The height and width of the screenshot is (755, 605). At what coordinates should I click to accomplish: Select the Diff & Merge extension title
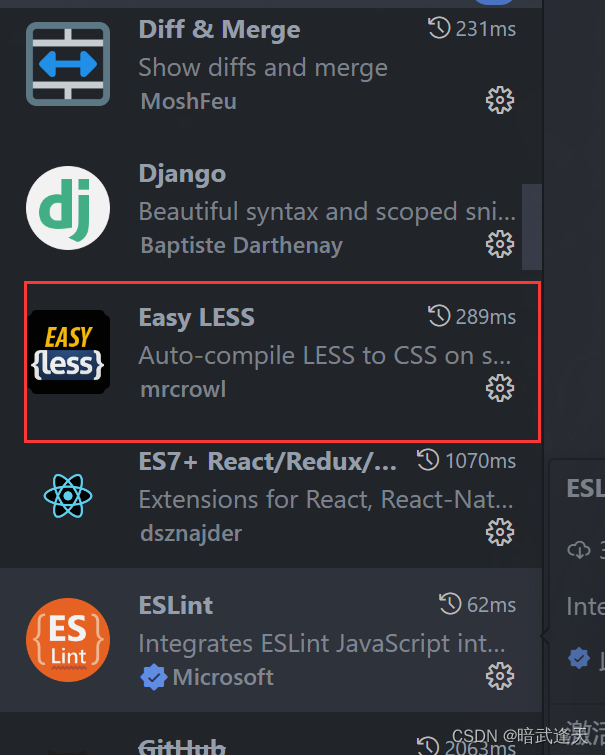pos(220,29)
